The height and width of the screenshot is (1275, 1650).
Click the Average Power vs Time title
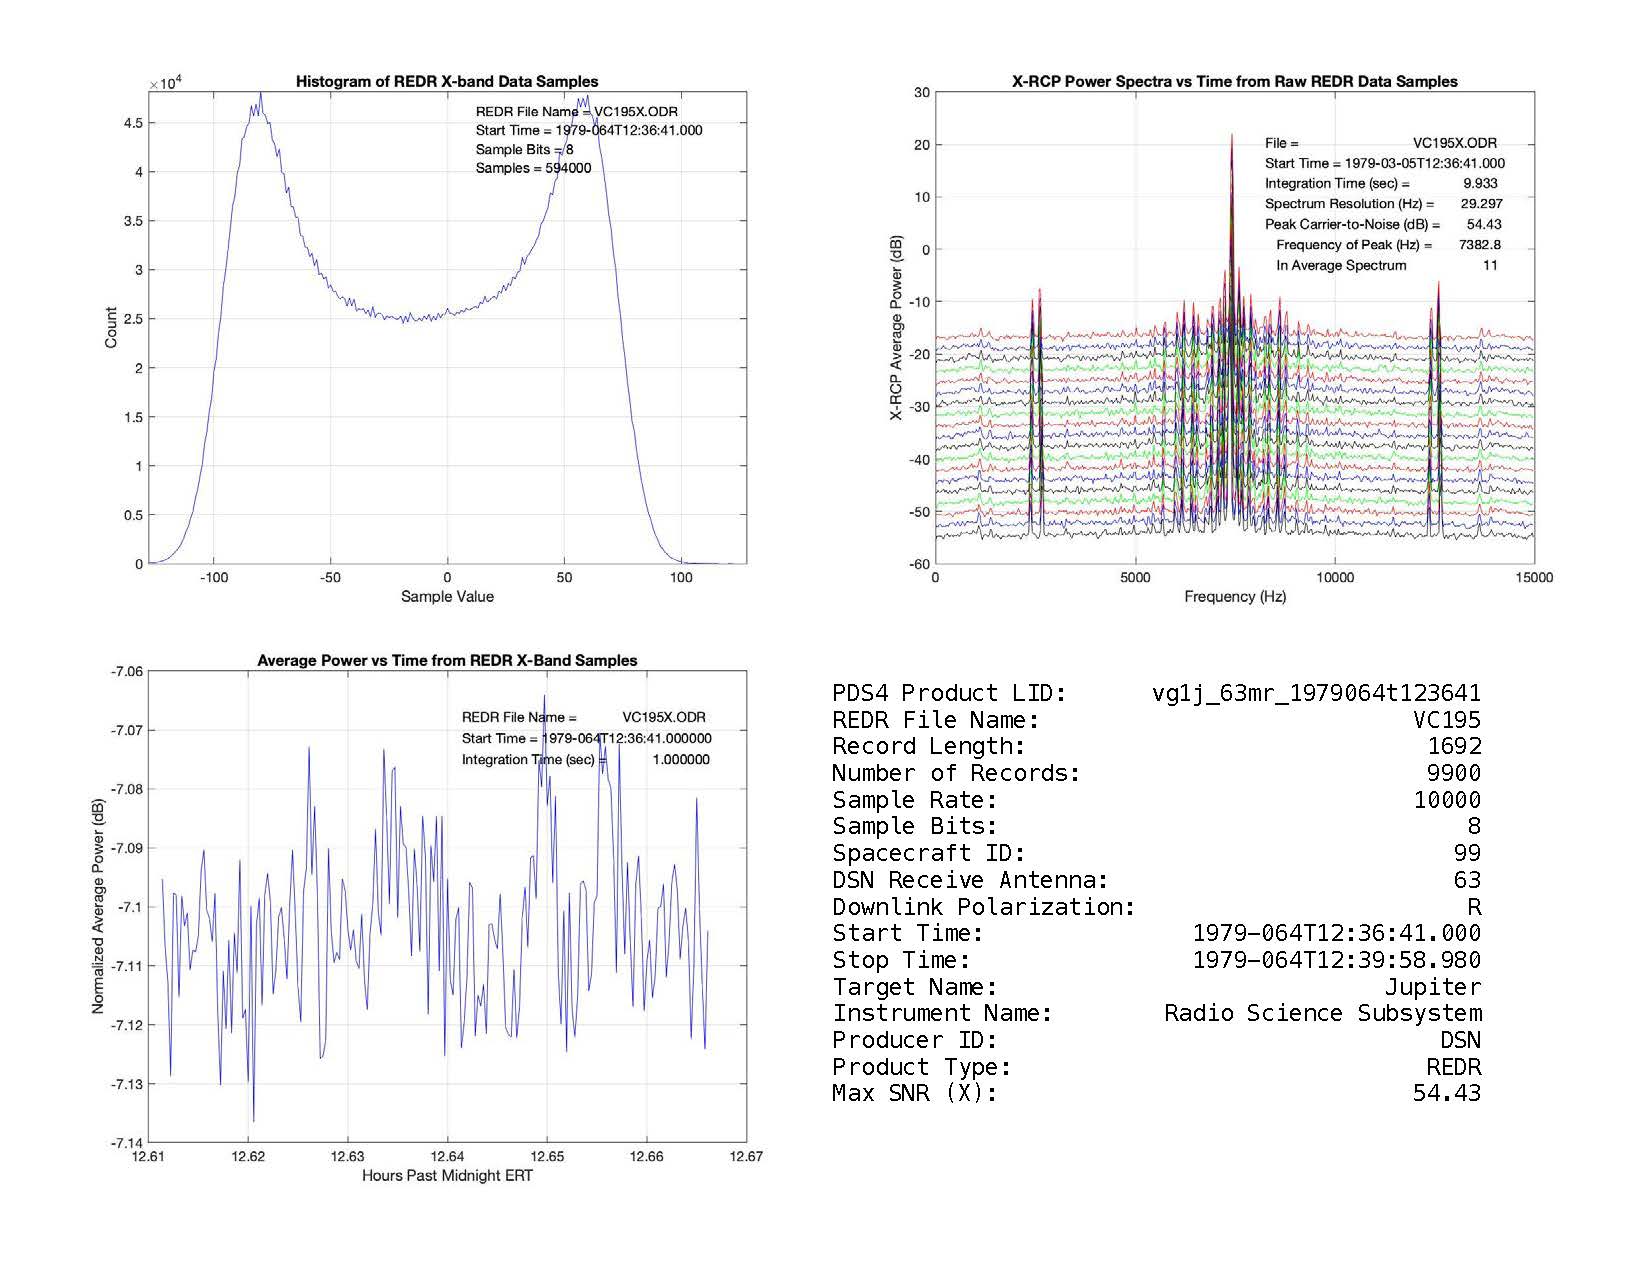click(447, 660)
